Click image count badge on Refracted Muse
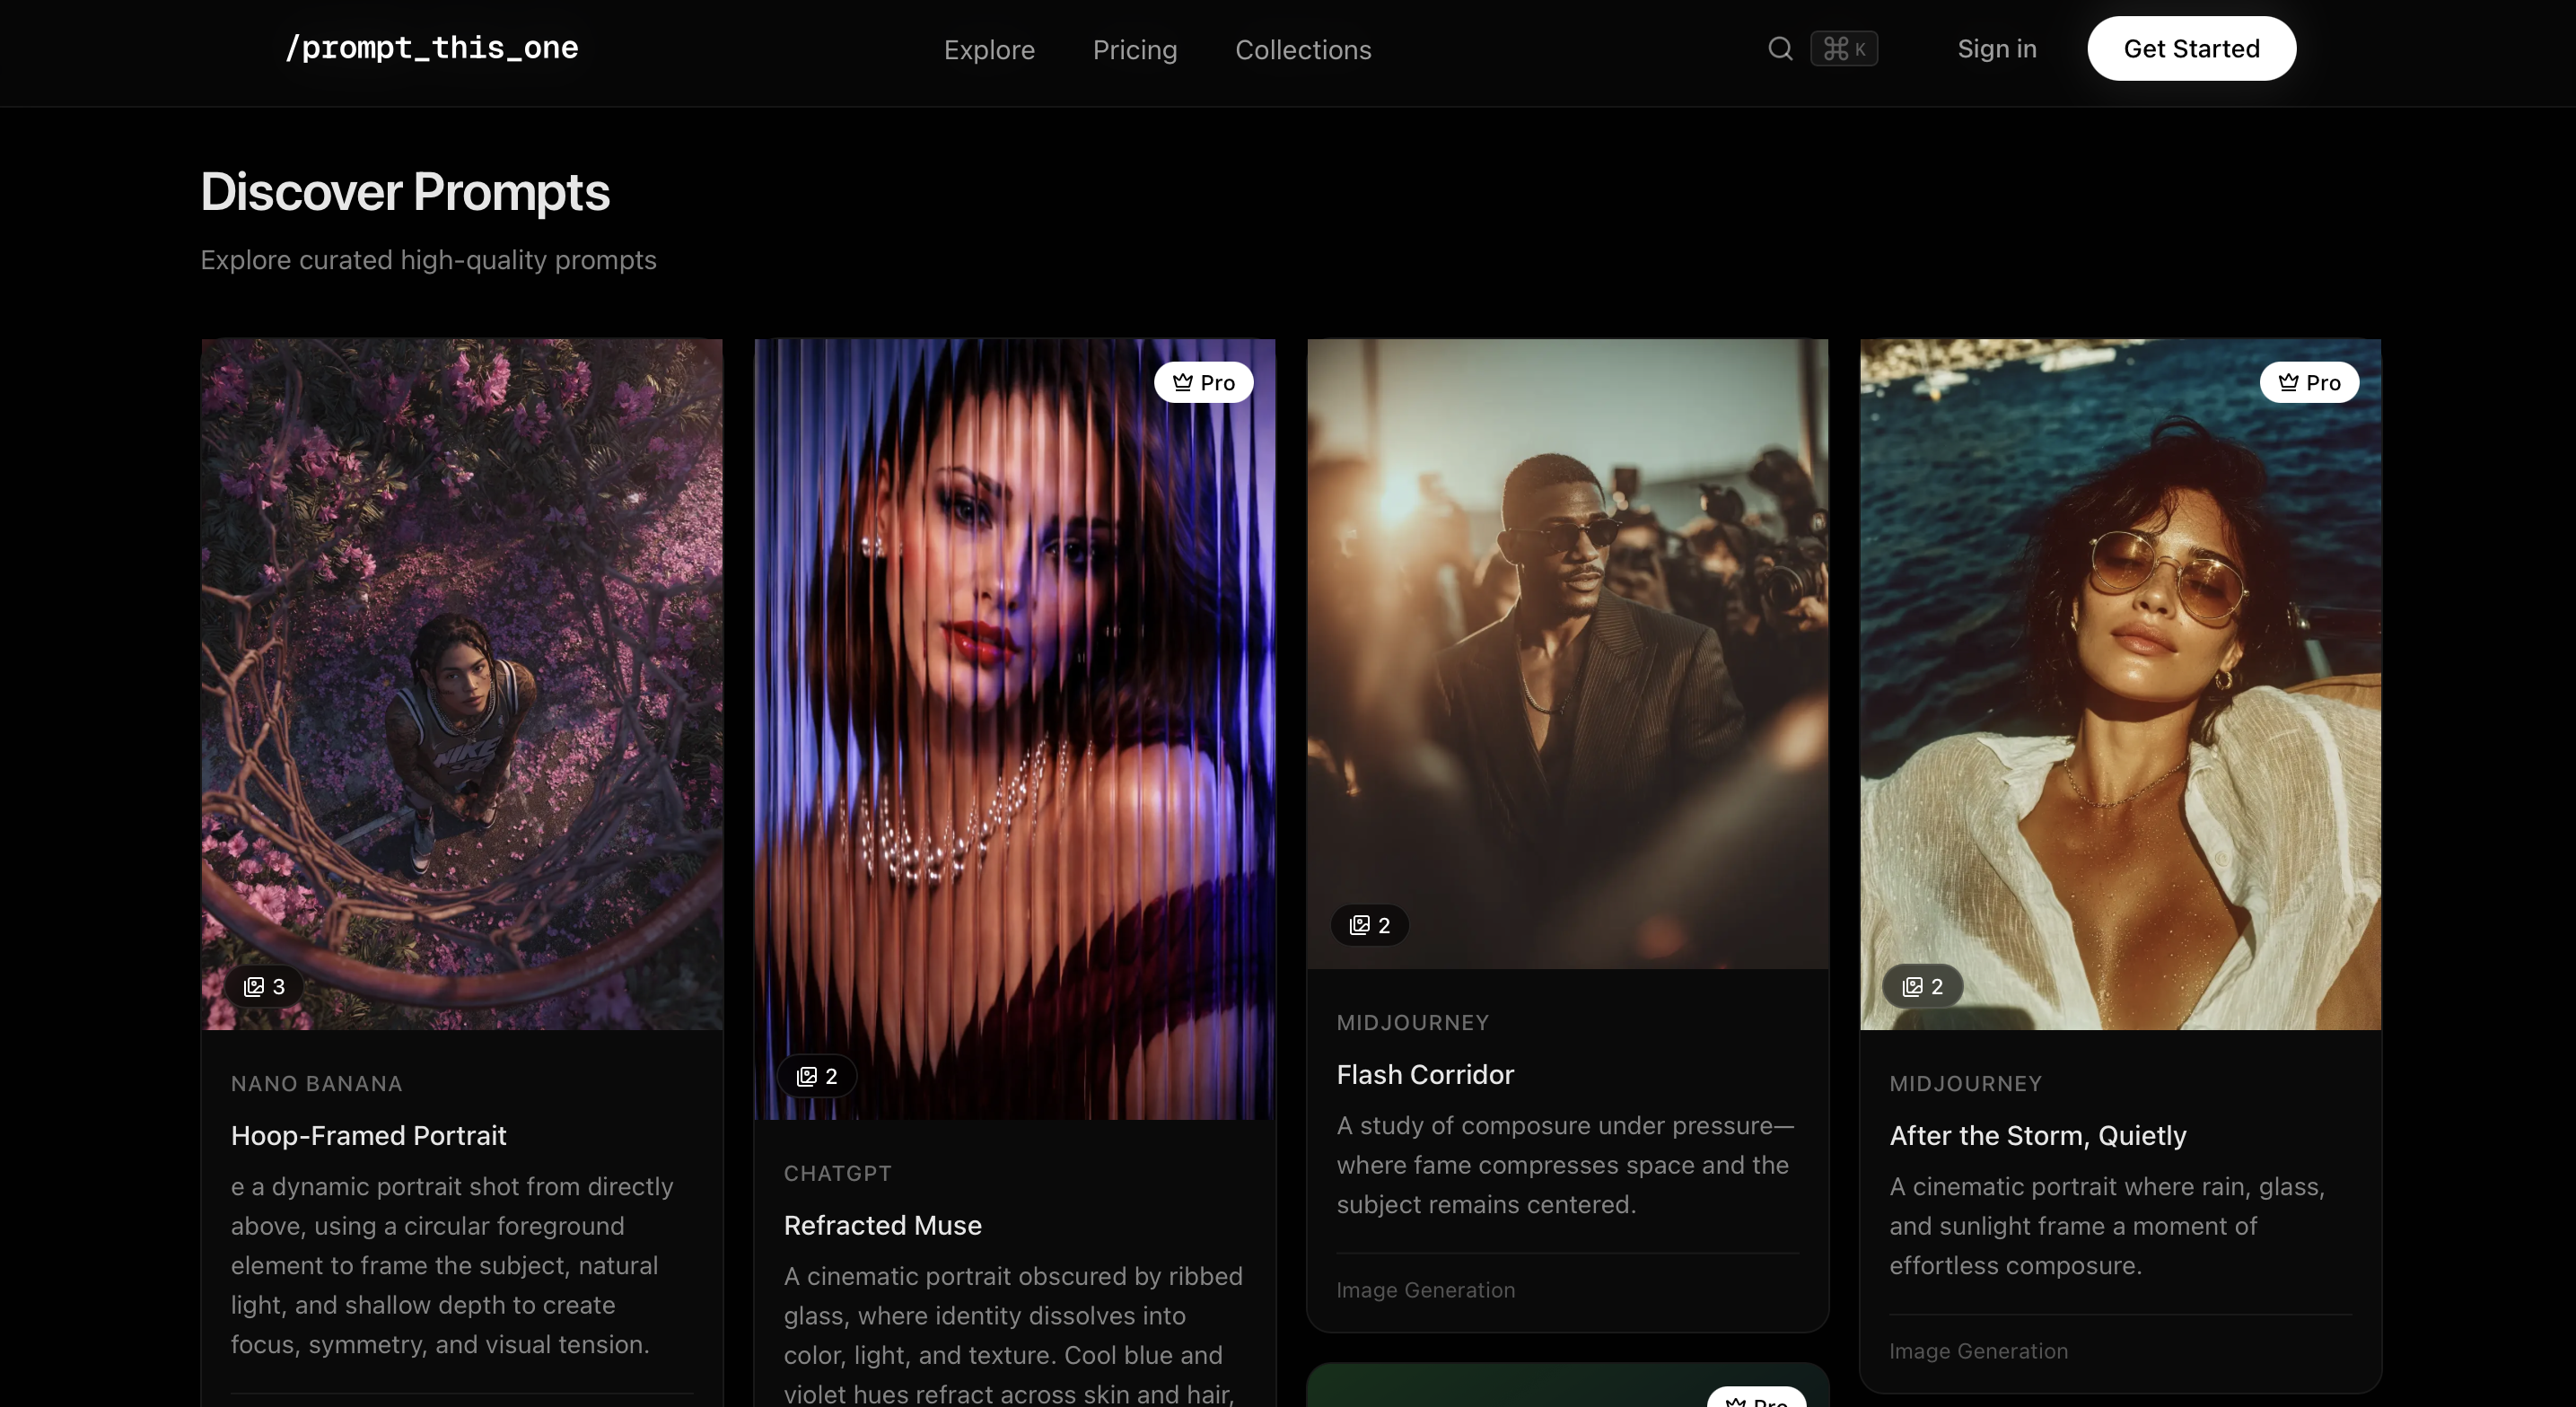The image size is (2576, 1407). [x=816, y=1076]
